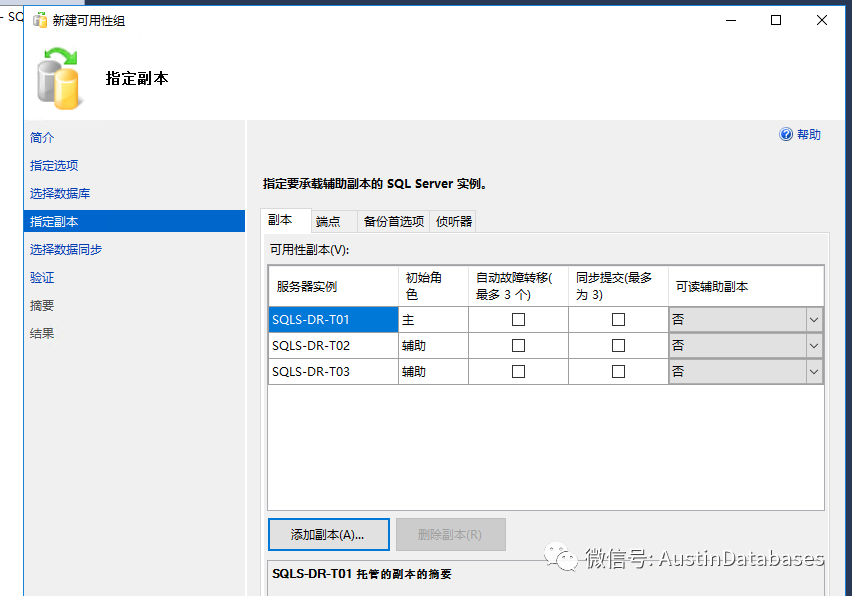Click the 帮助 help link
This screenshot has height=596, width=852.
coord(809,134)
